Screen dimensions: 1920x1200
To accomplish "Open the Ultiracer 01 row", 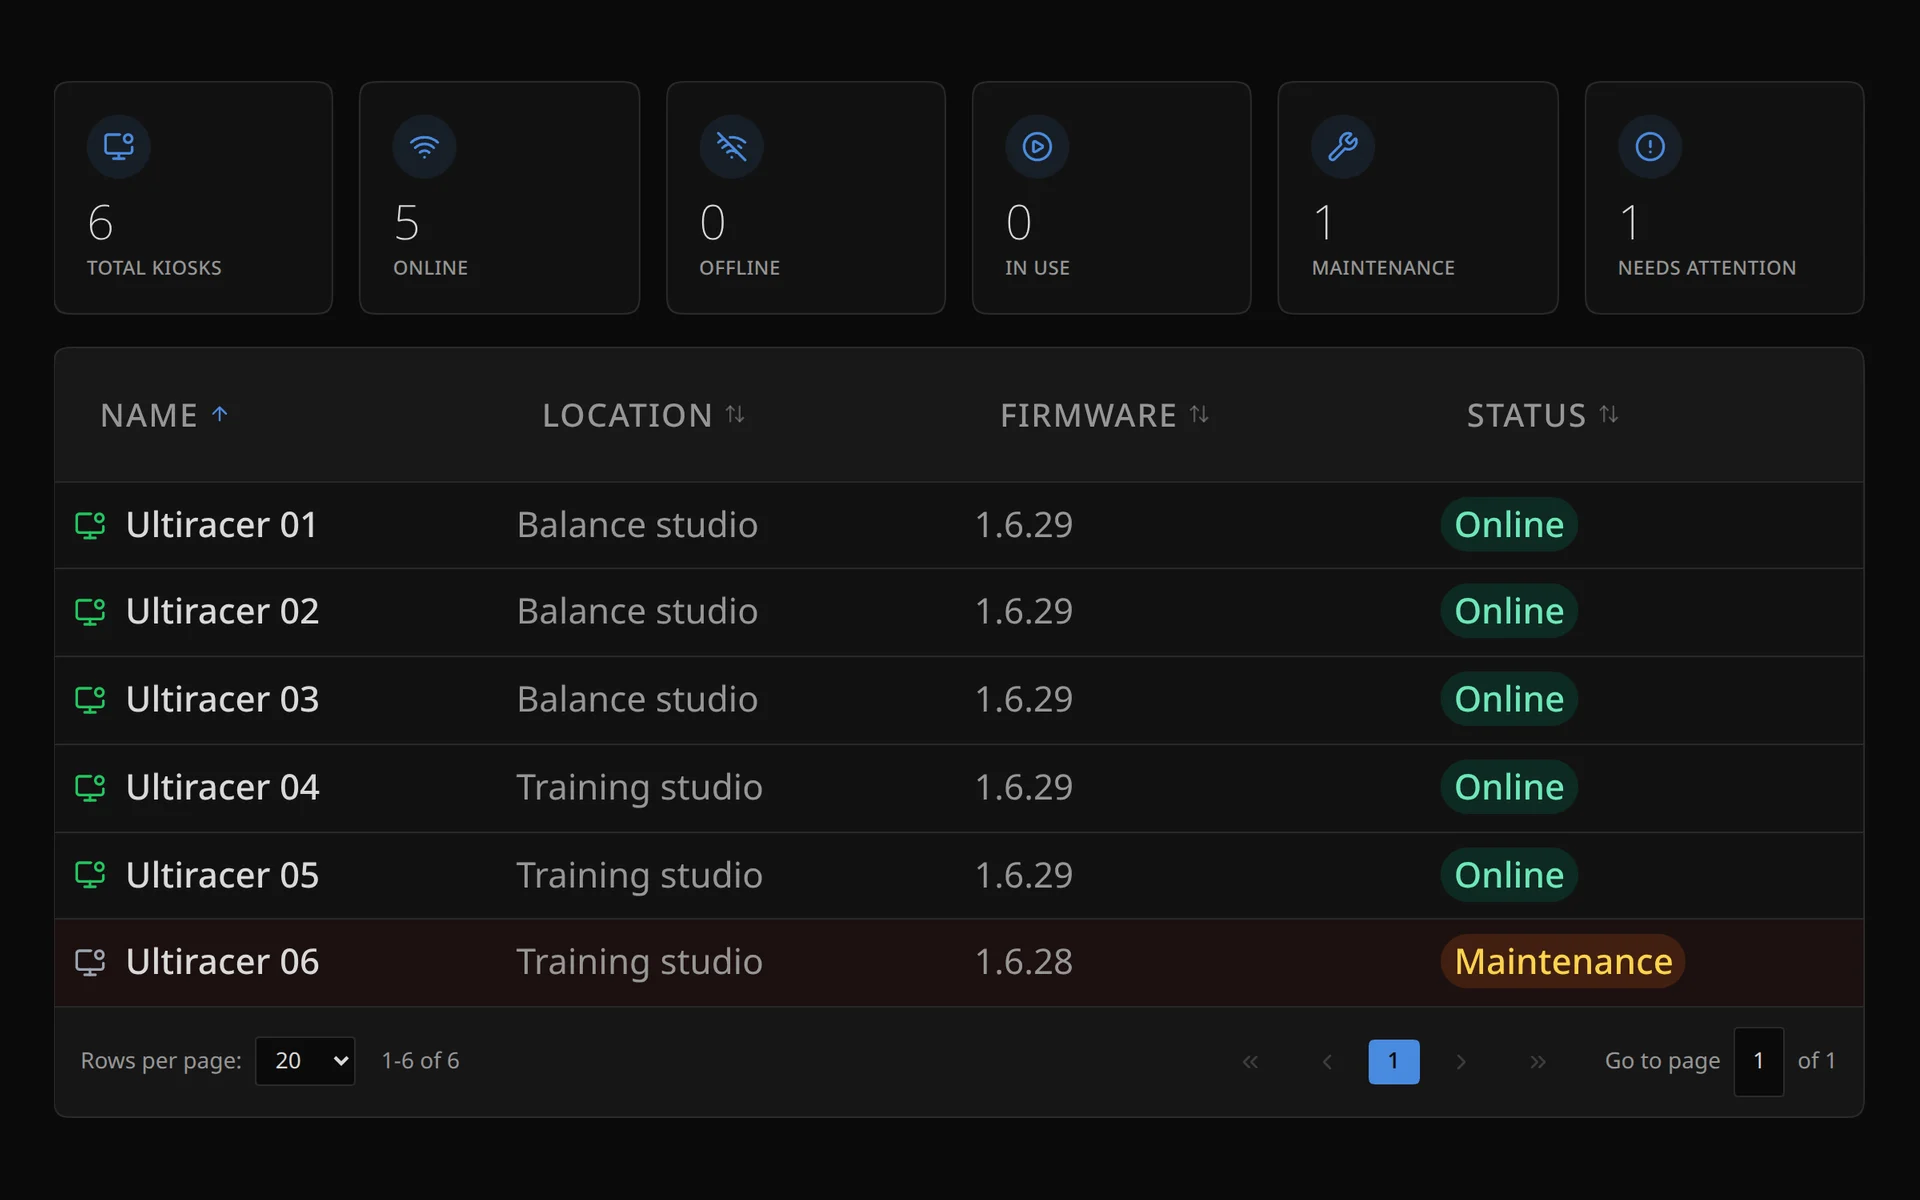I will (x=959, y=526).
